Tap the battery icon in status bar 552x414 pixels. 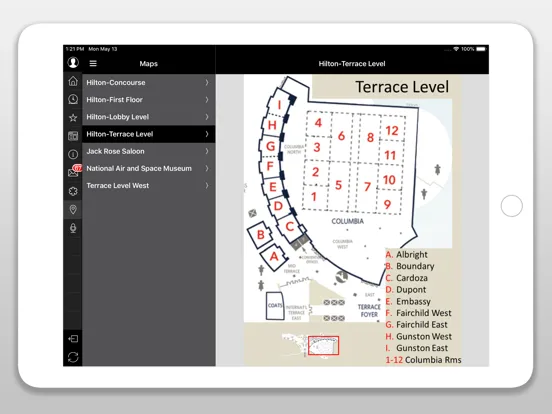(481, 49)
